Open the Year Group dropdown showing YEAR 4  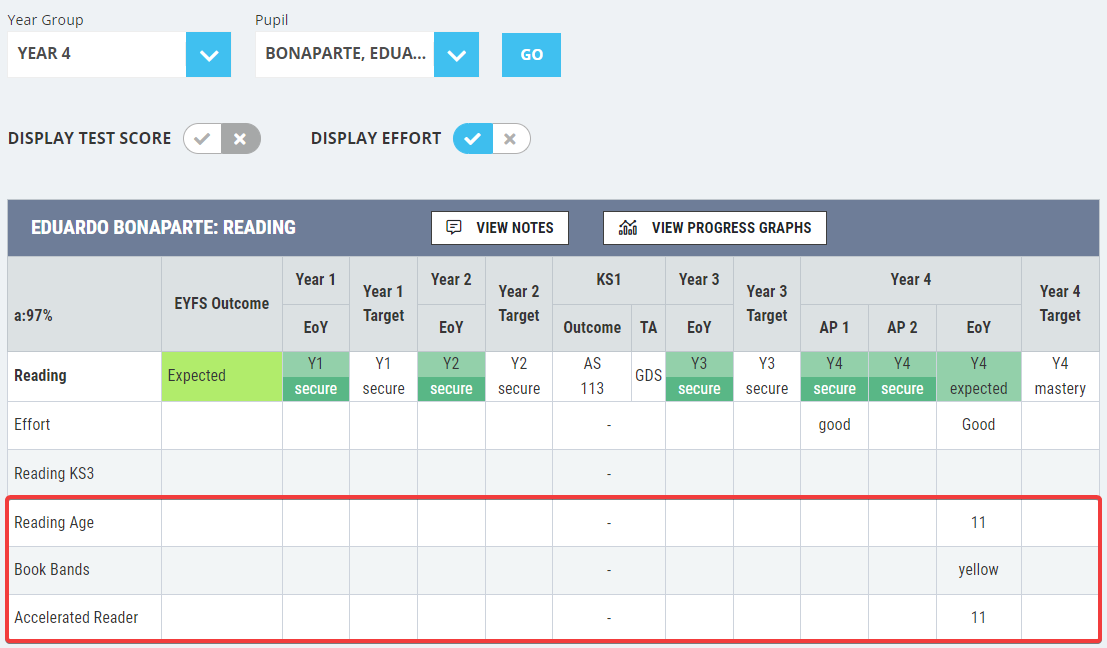[207, 54]
